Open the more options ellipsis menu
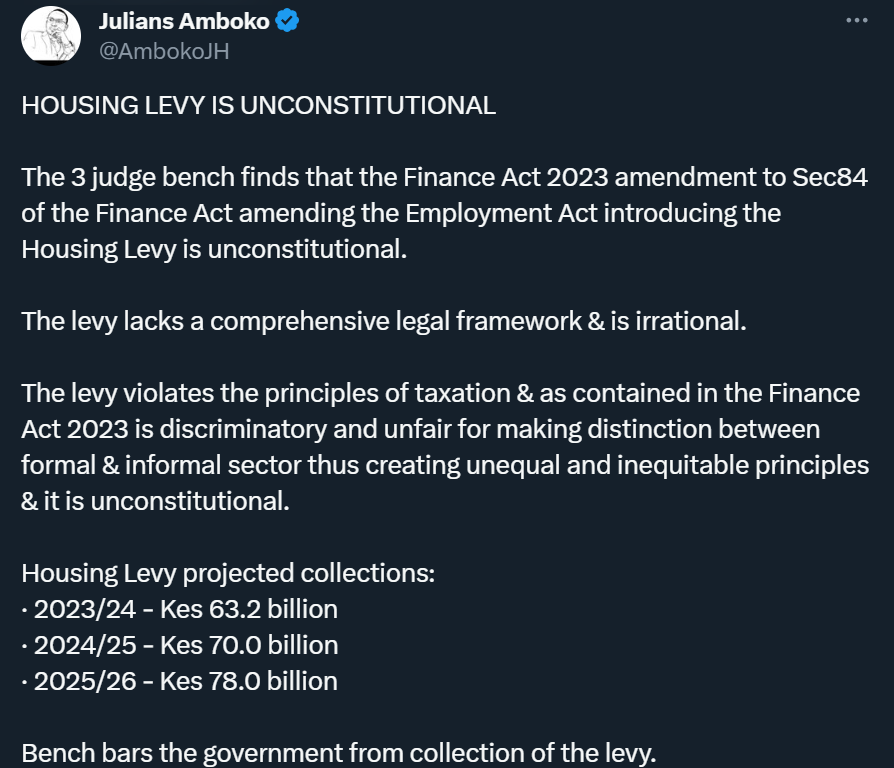 click(858, 20)
